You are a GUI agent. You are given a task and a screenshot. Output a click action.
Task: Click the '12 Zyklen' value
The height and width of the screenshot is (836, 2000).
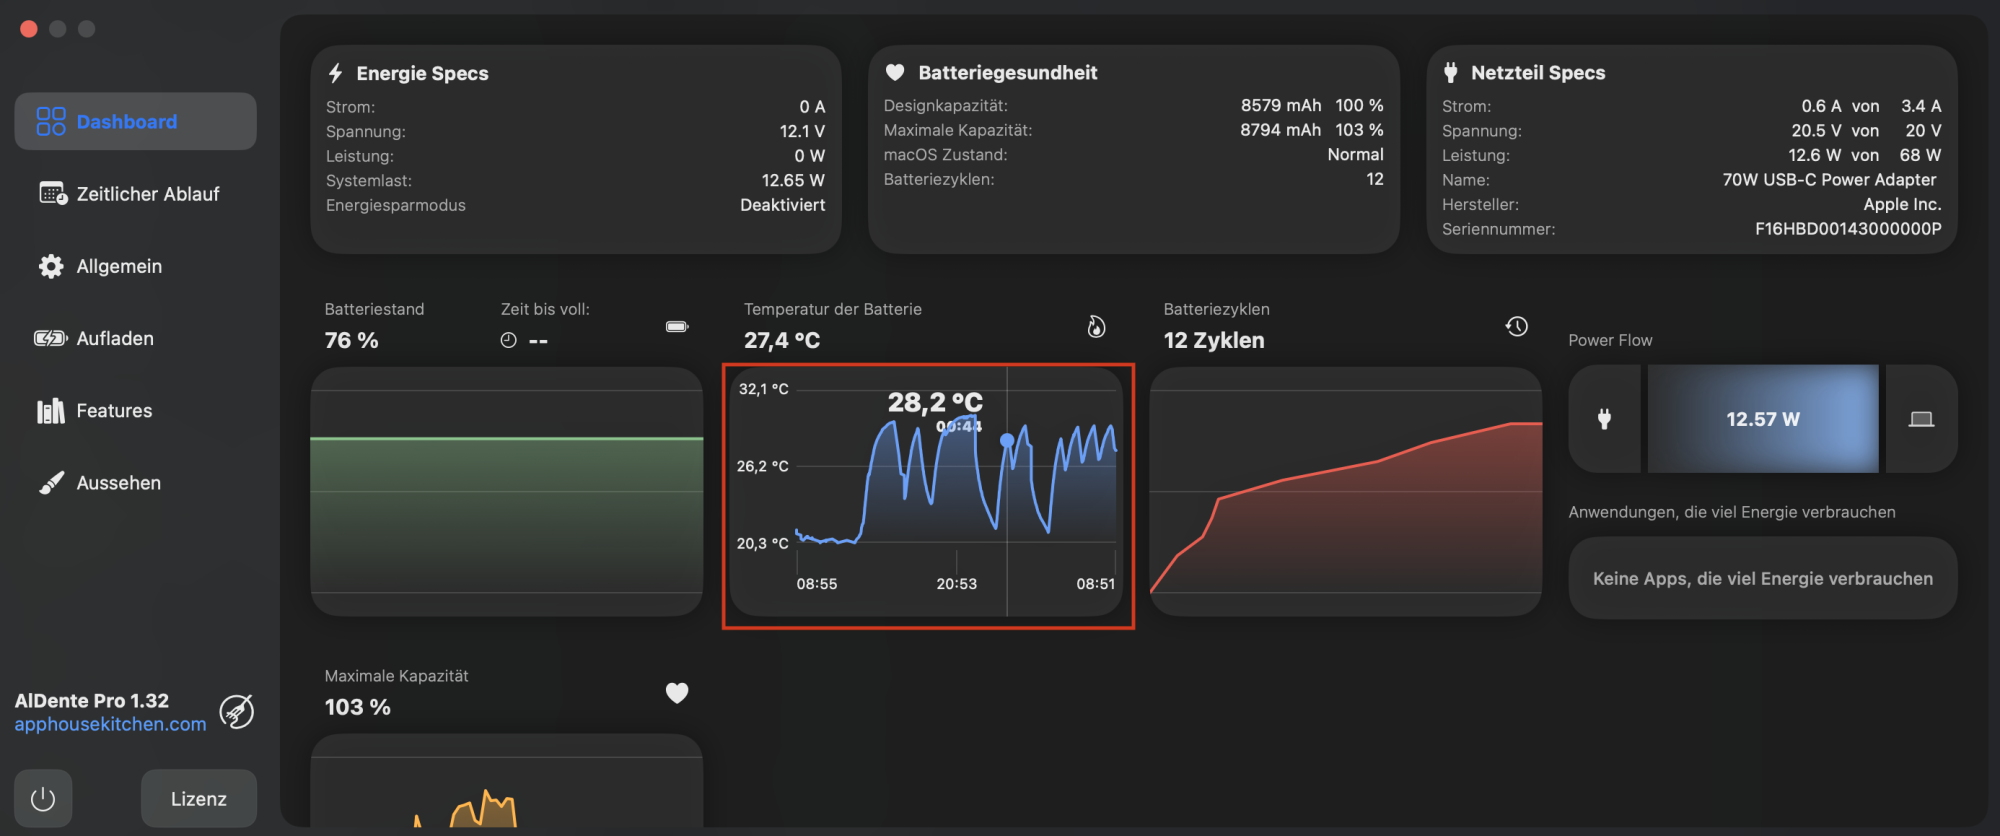1214,340
